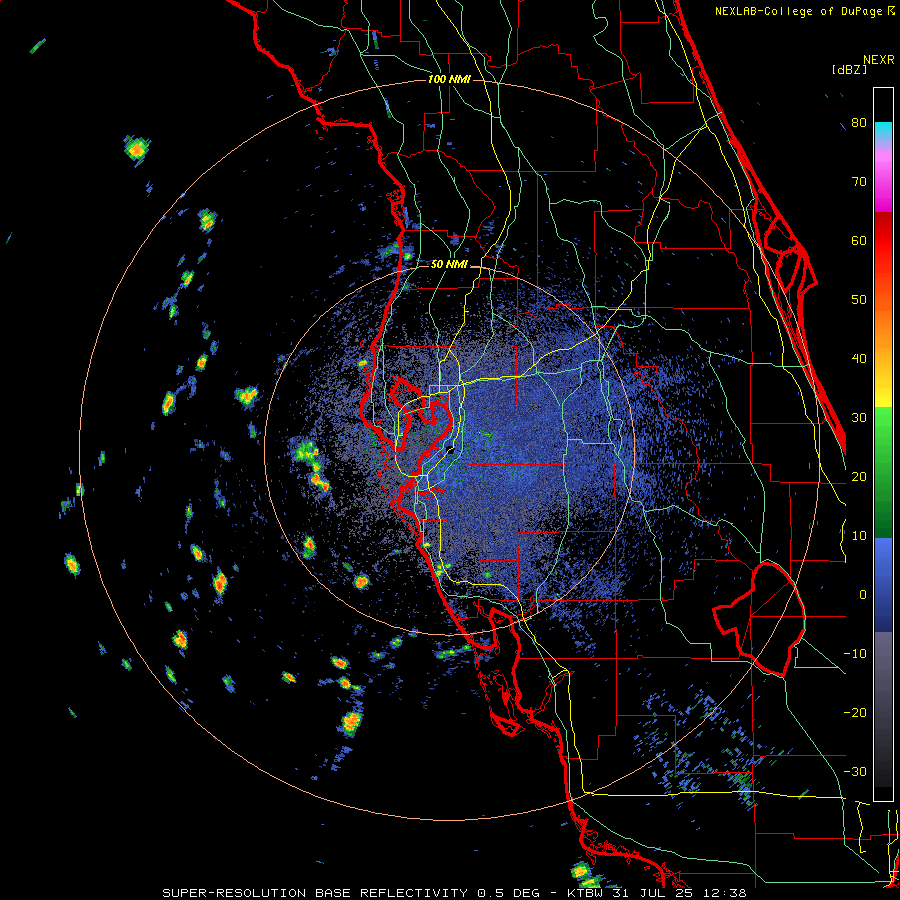The width and height of the screenshot is (900, 900).
Task: Click the SUPER-RESOLUTION BASE REFLECTIVITY caption text
Action: 314,893
